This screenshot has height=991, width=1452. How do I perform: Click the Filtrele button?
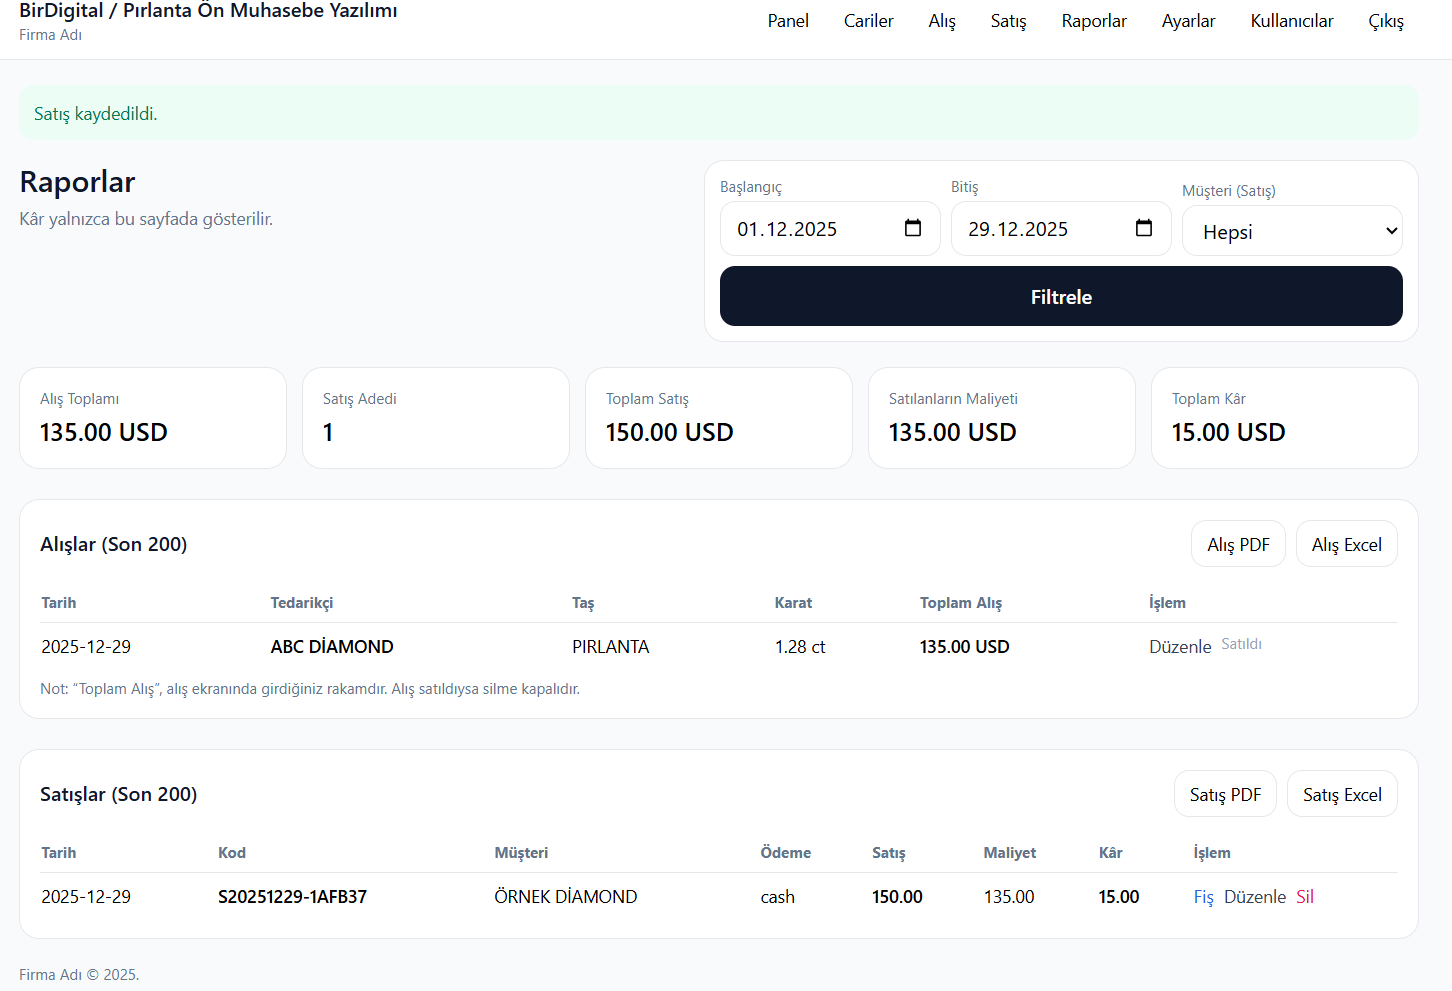pos(1060,297)
